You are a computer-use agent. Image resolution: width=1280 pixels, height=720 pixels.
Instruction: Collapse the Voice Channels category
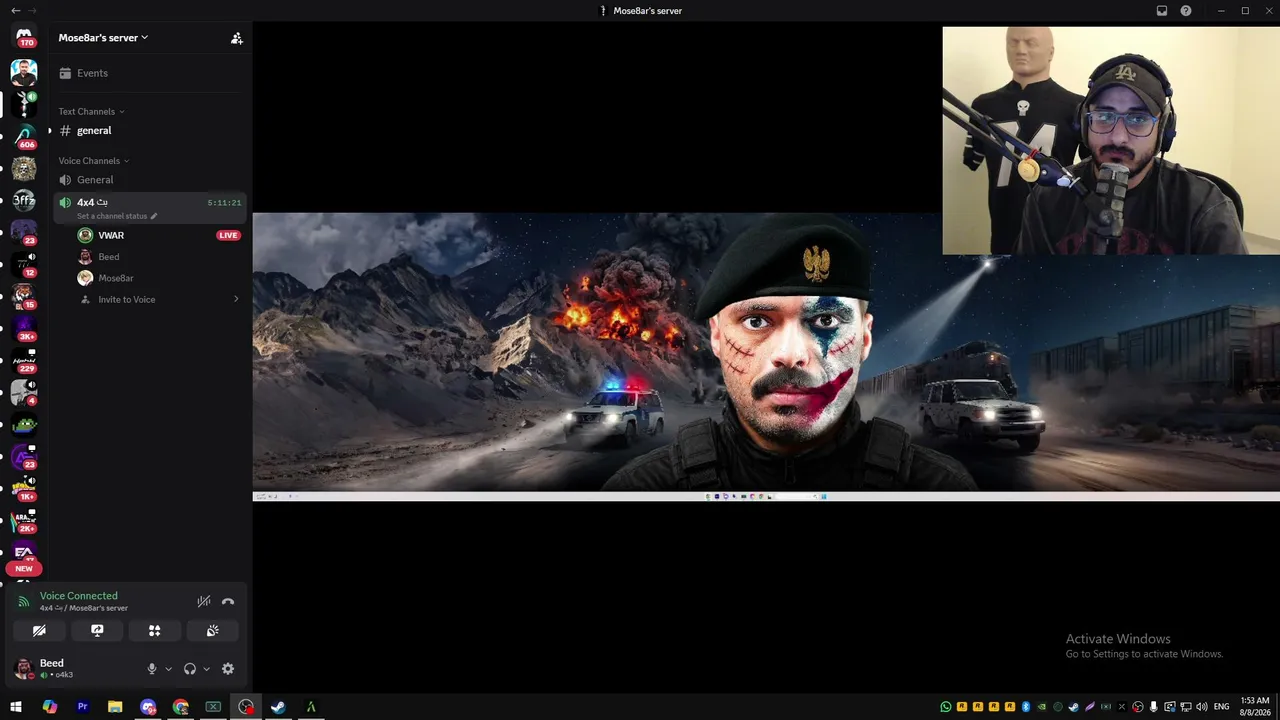pos(94,161)
